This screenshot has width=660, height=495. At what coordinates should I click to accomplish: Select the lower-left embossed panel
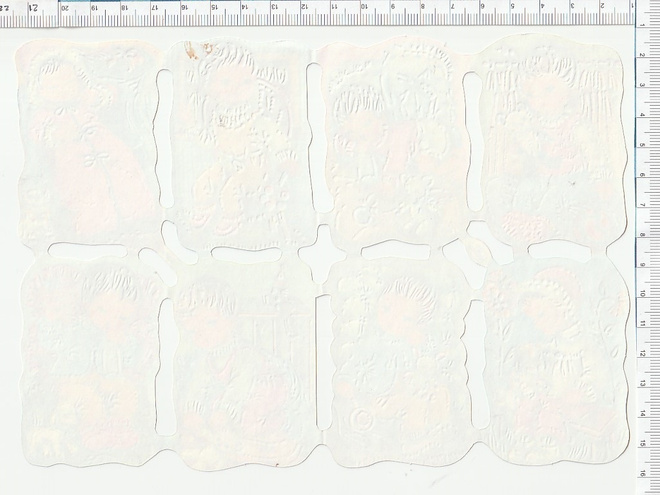(90, 361)
